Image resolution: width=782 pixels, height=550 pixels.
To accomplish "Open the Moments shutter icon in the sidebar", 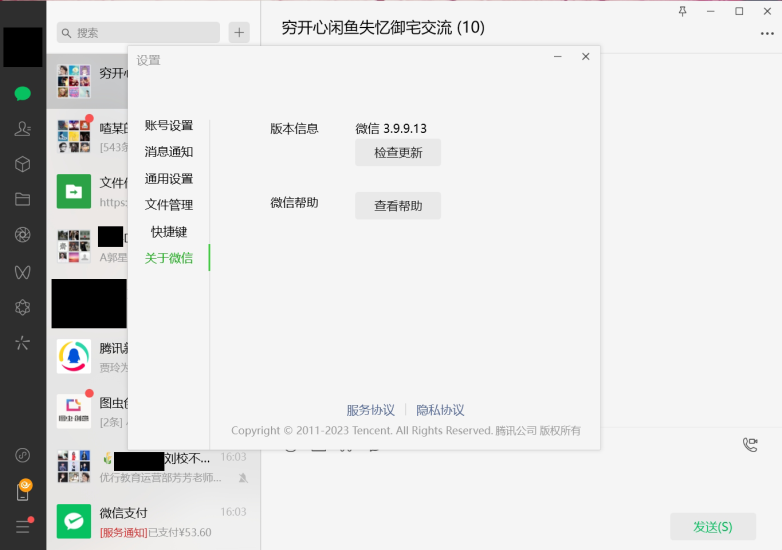I will [22, 235].
